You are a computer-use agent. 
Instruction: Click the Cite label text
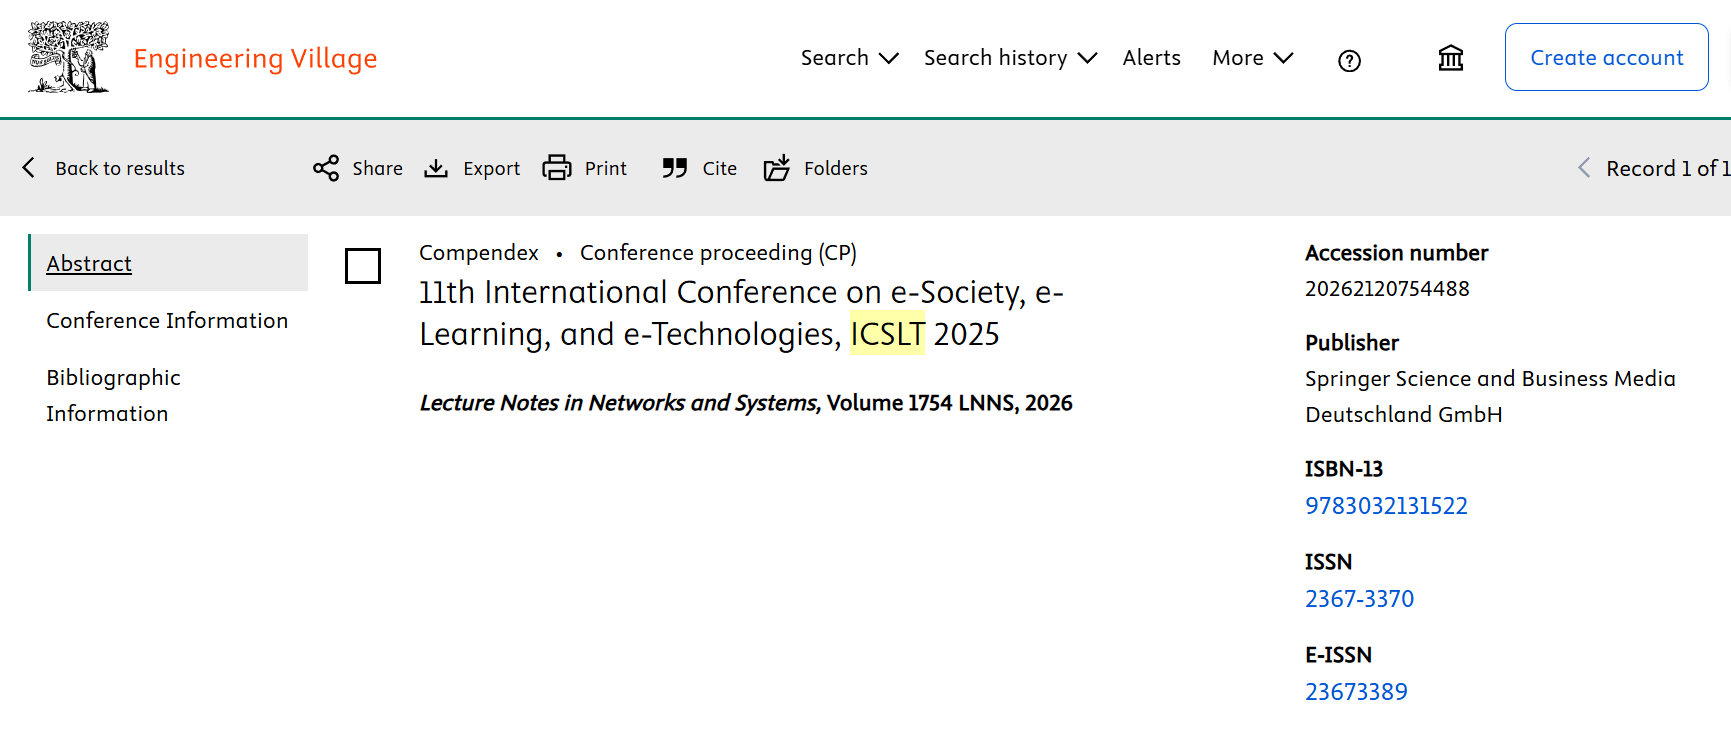[719, 168]
